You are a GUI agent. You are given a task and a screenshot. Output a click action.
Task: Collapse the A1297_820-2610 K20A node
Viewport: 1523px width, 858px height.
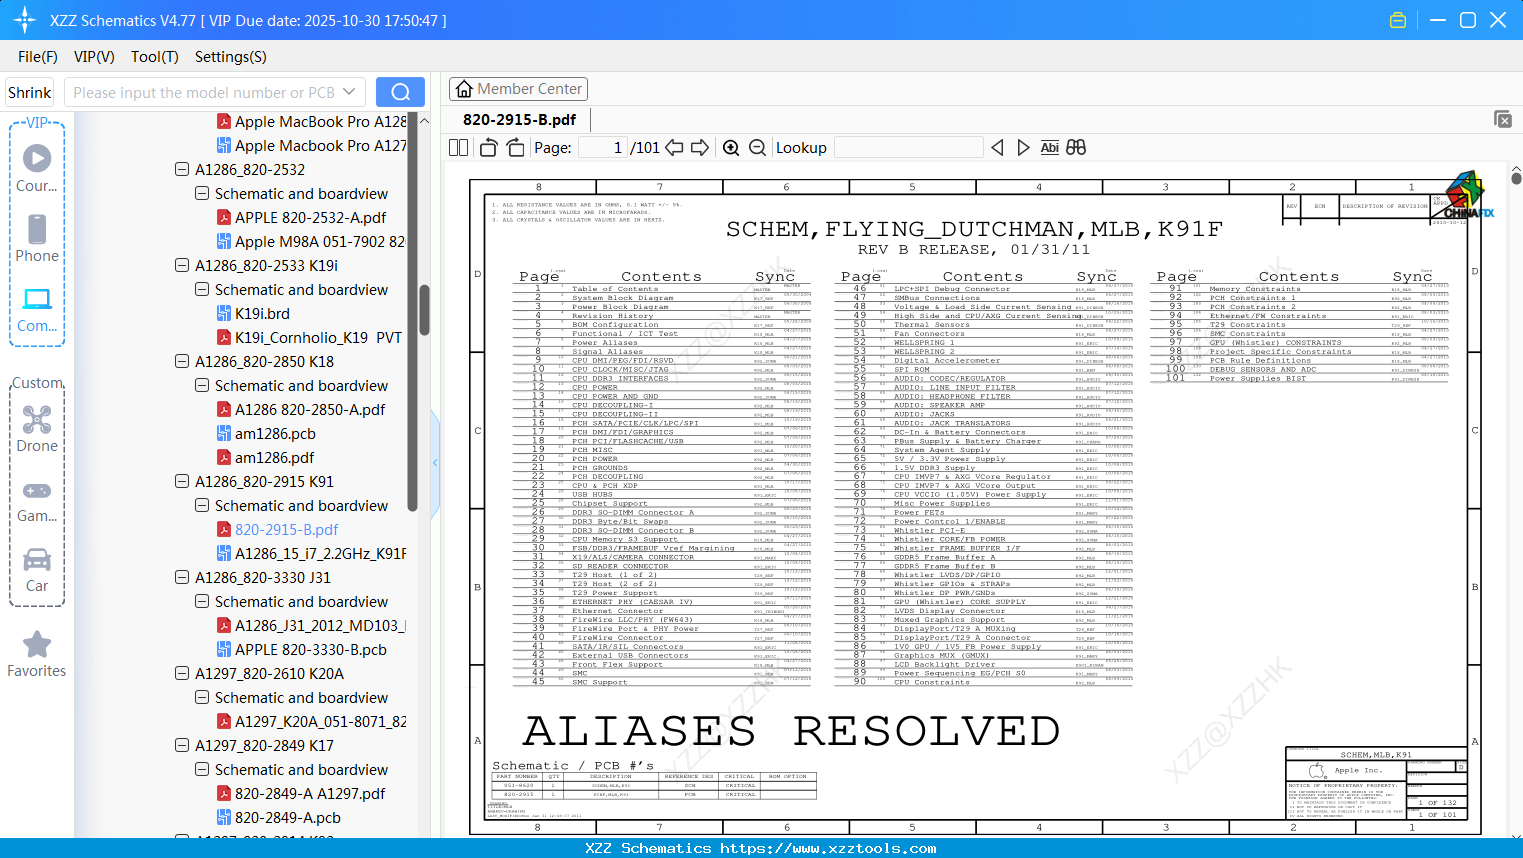[182, 673]
